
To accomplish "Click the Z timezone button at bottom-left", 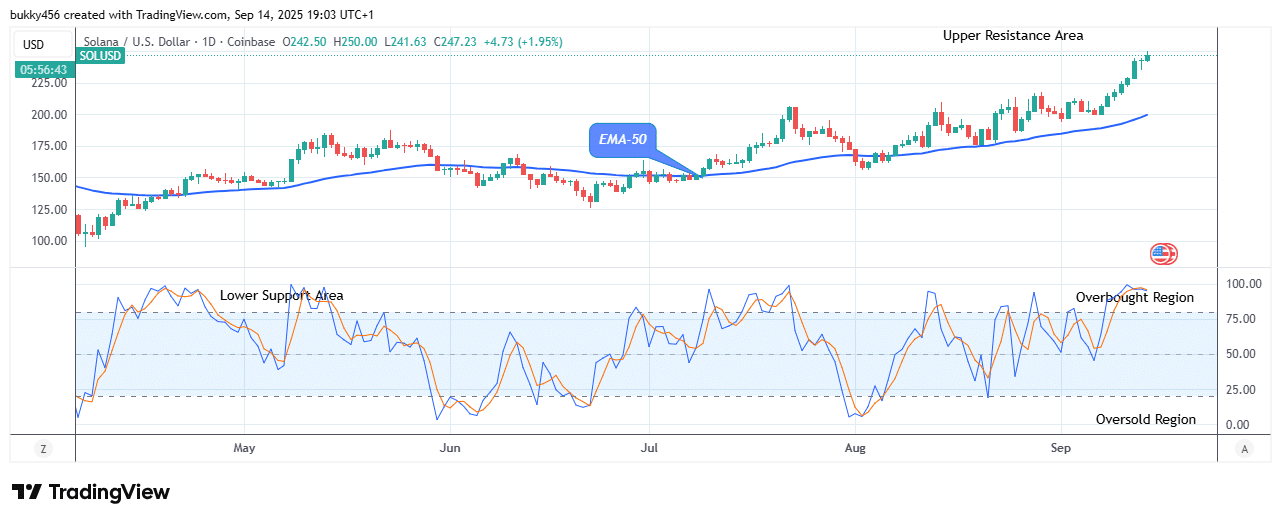I will [43, 450].
